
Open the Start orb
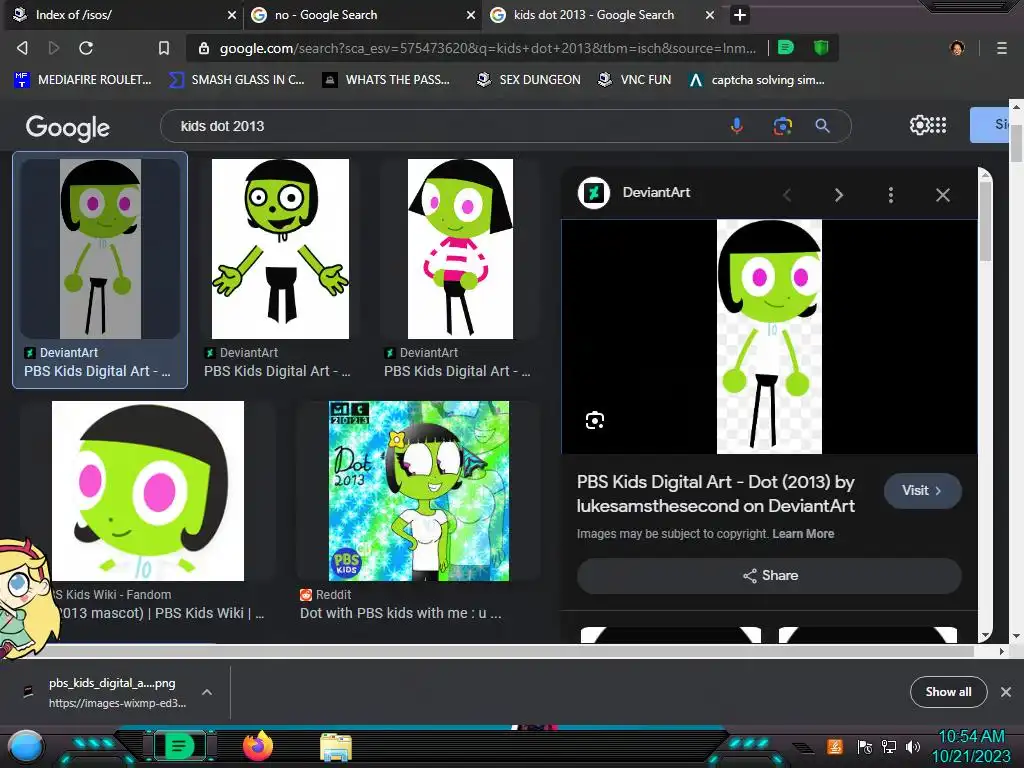pyautogui.click(x=26, y=746)
